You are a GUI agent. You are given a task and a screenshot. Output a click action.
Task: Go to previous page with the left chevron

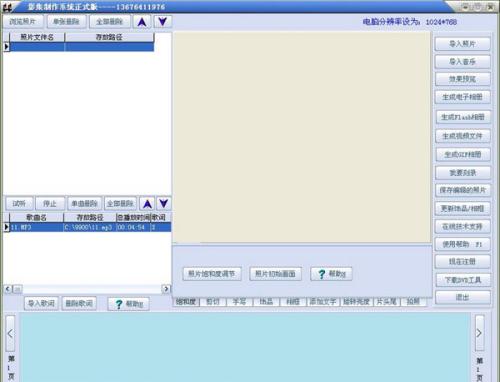(x=10, y=333)
